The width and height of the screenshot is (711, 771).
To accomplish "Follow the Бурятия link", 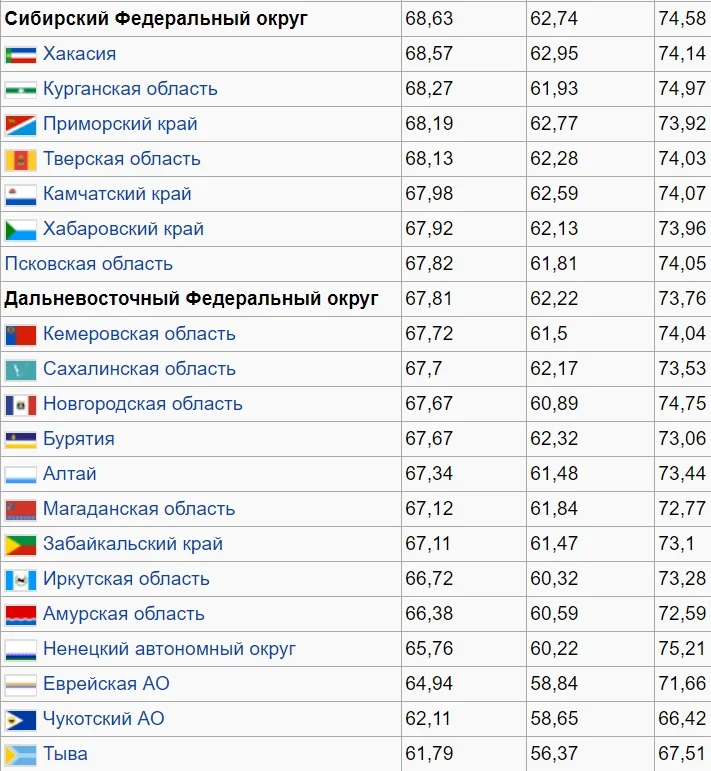I will point(79,439).
